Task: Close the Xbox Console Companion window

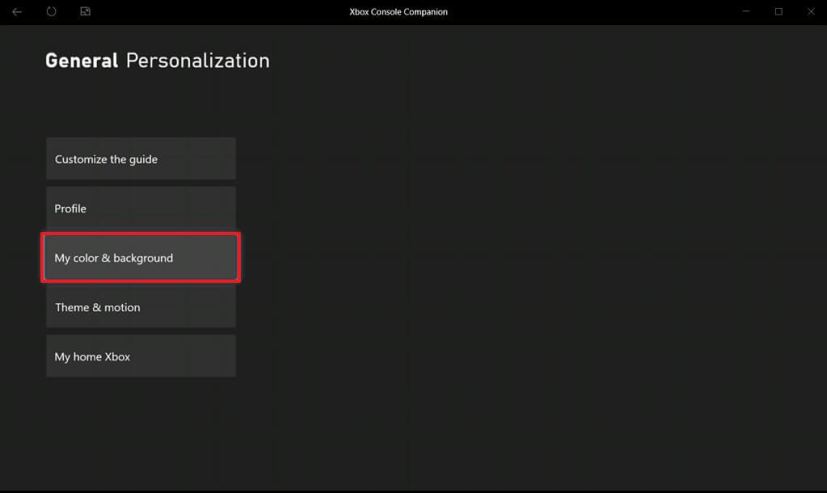Action: pos(811,12)
